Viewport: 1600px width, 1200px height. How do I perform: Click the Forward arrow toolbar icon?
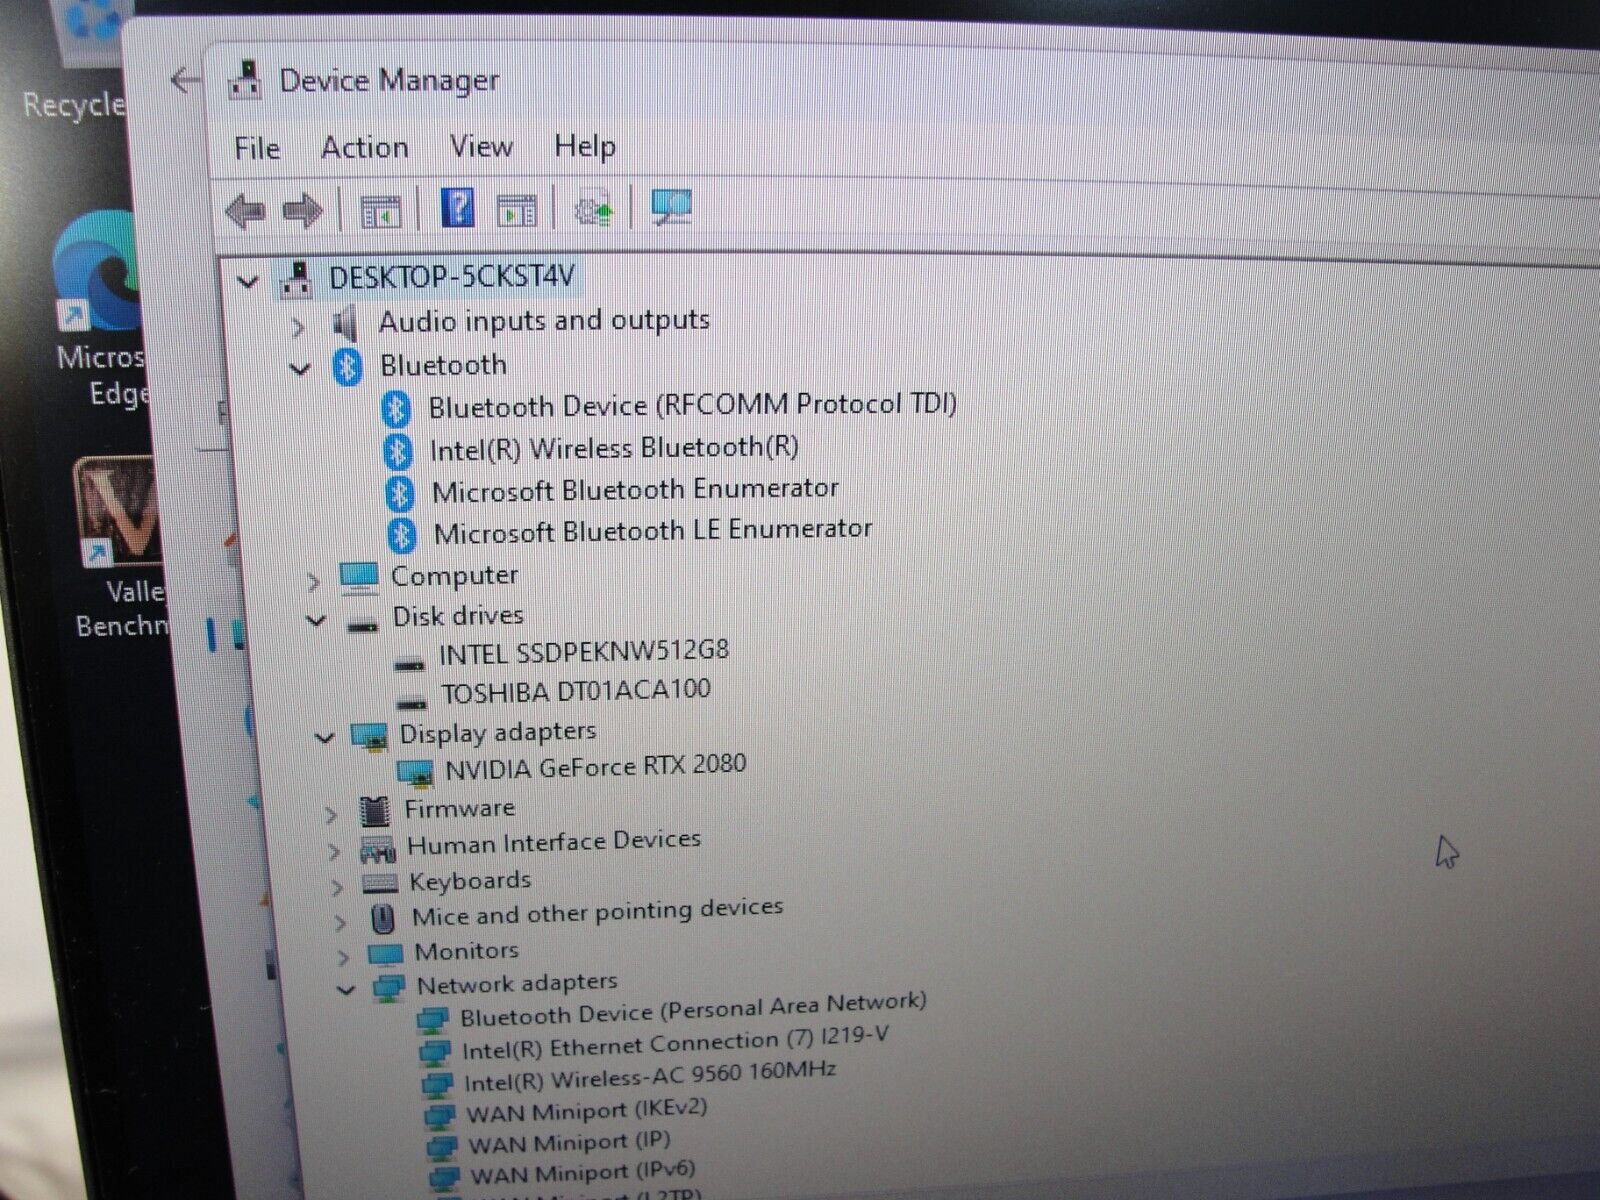coord(303,210)
